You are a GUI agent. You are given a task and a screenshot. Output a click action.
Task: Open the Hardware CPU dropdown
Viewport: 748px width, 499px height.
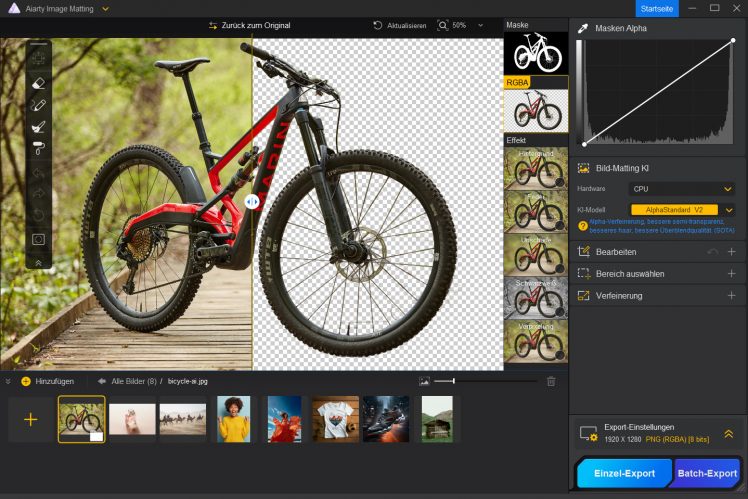click(682, 189)
